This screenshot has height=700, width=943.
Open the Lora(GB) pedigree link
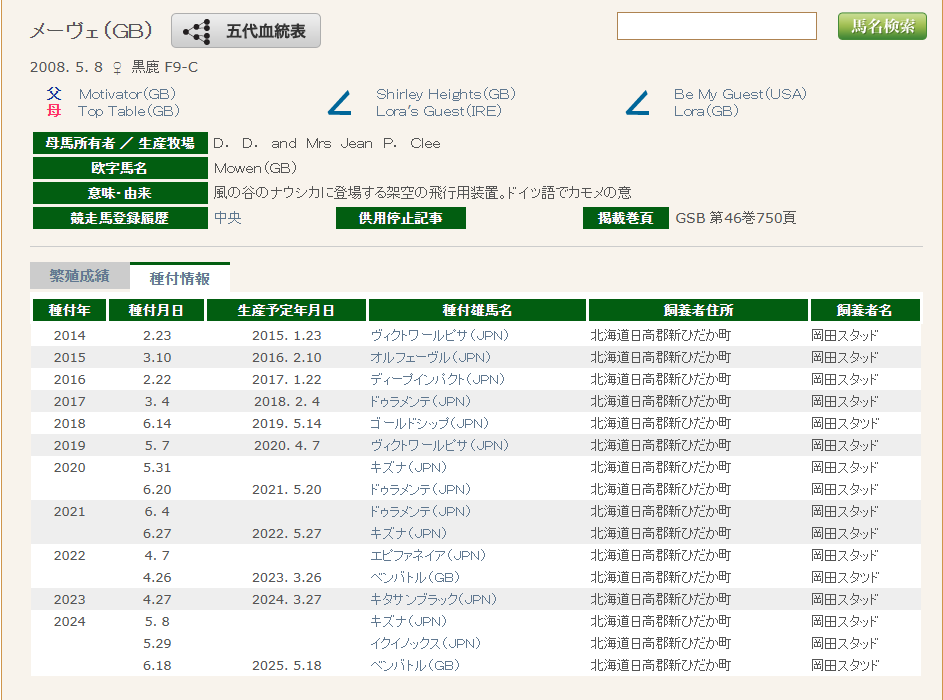(705, 111)
